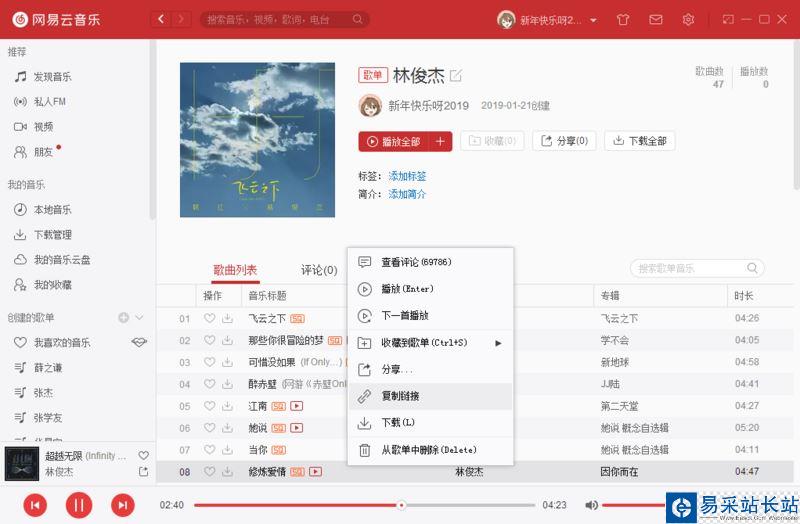This screenshot has width=800, height=524.
Task: Click the 下载全部 button
Action: [639, 141]
